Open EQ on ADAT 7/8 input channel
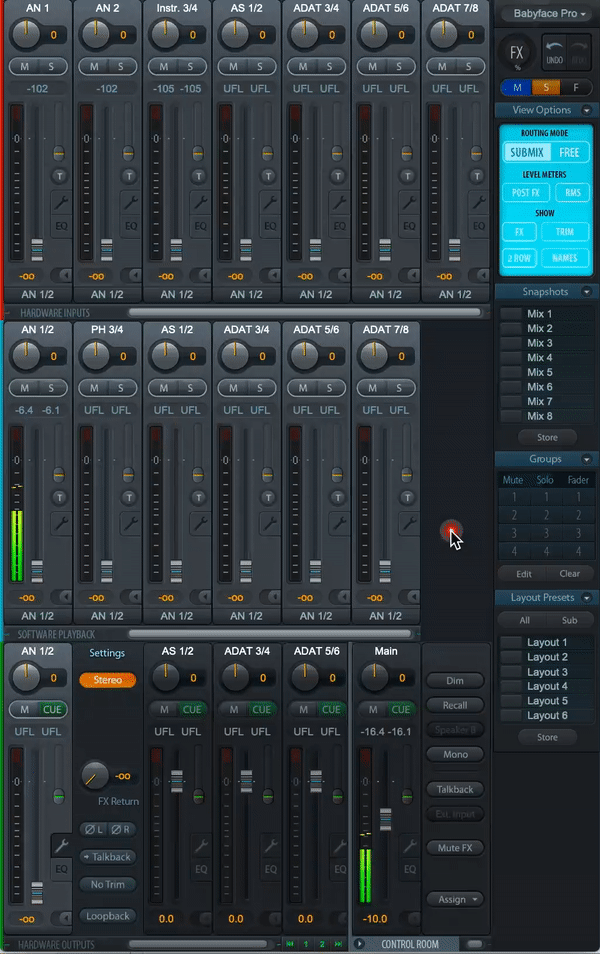 pos(480,225)
